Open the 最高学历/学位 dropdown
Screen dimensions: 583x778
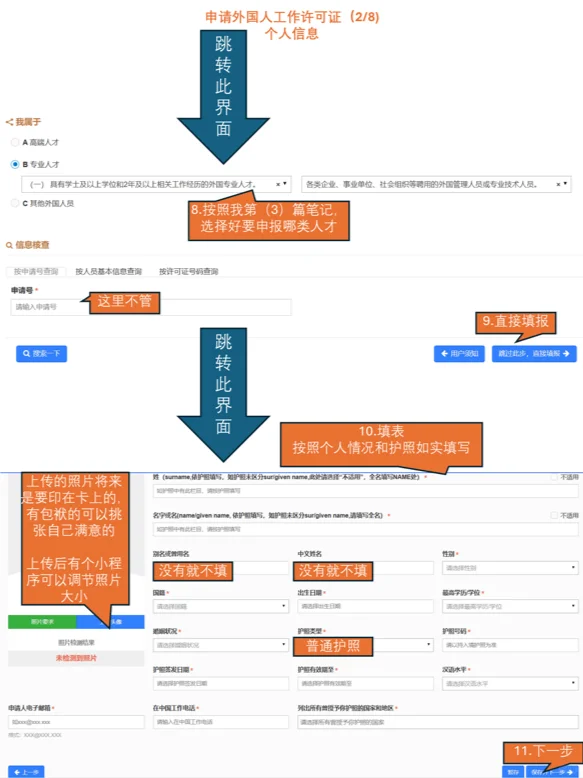click(x=510, y=606)
